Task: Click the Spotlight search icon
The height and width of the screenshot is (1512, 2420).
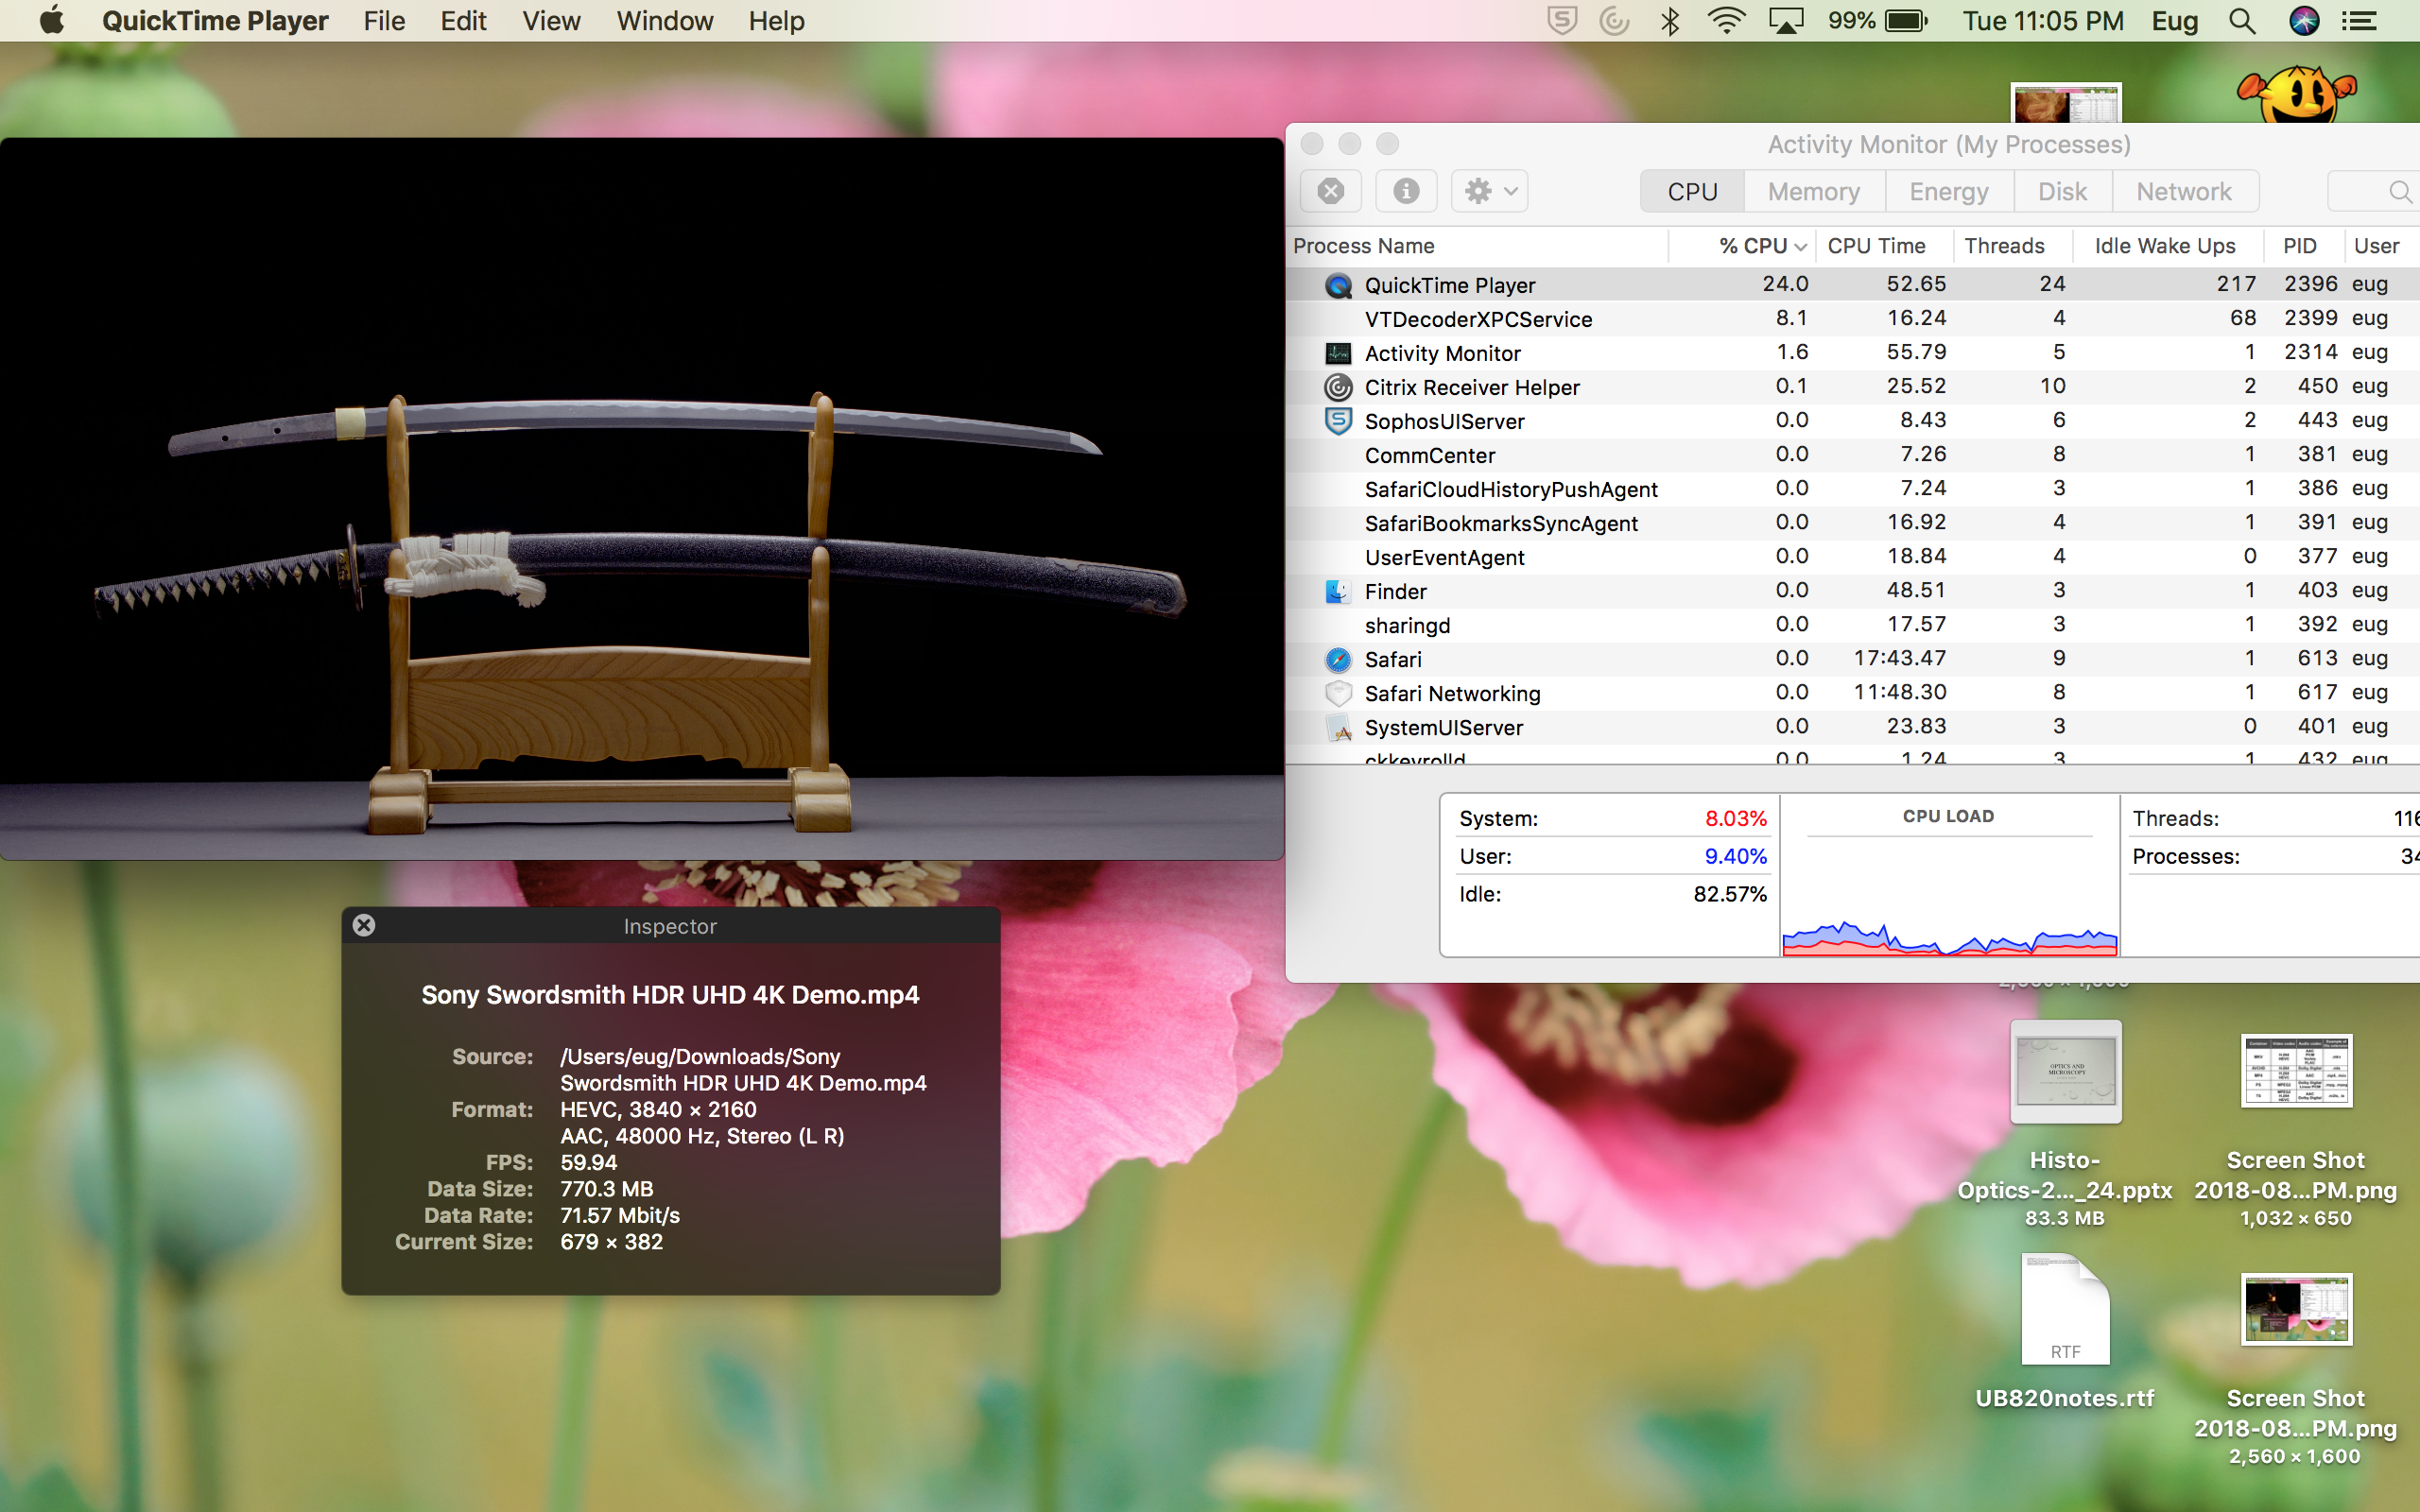Action: pos(2242,21)
